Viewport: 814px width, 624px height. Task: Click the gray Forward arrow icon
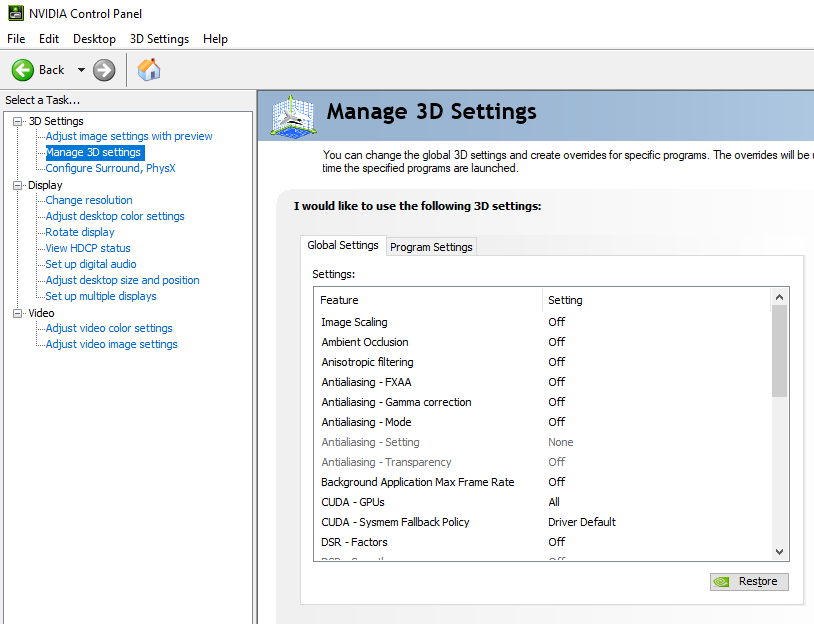[104, 70]
